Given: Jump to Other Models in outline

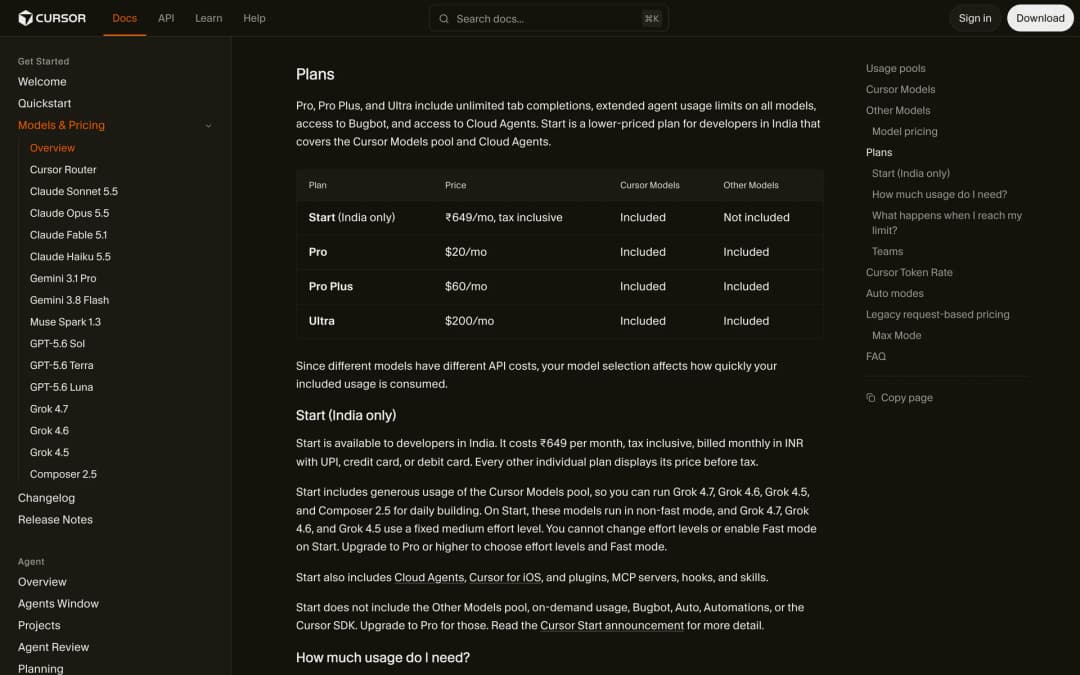Looking at the screenshot, I should click(897, 110).
